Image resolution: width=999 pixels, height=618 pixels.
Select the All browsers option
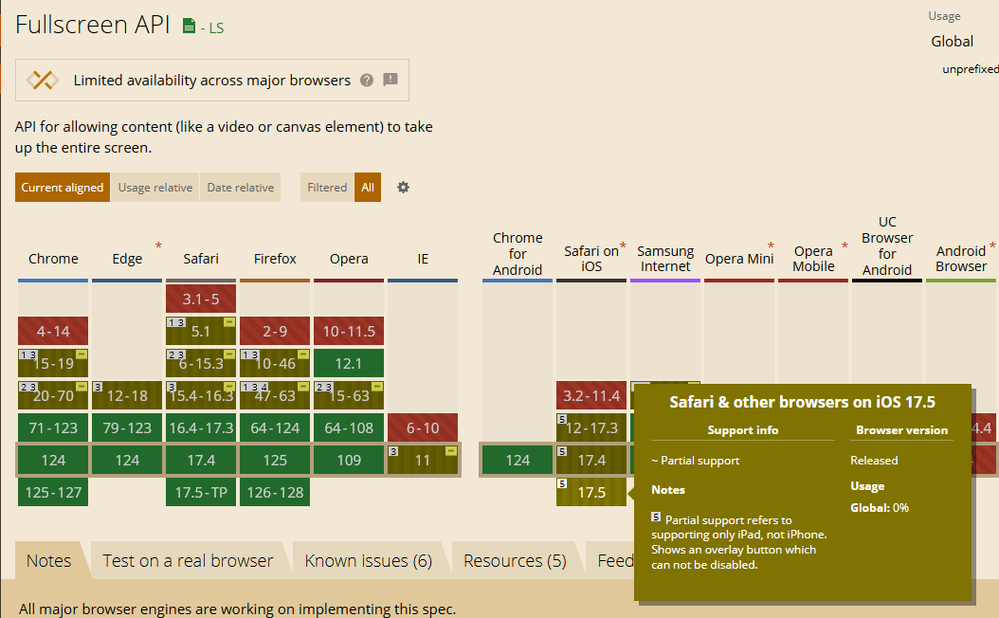368,187
